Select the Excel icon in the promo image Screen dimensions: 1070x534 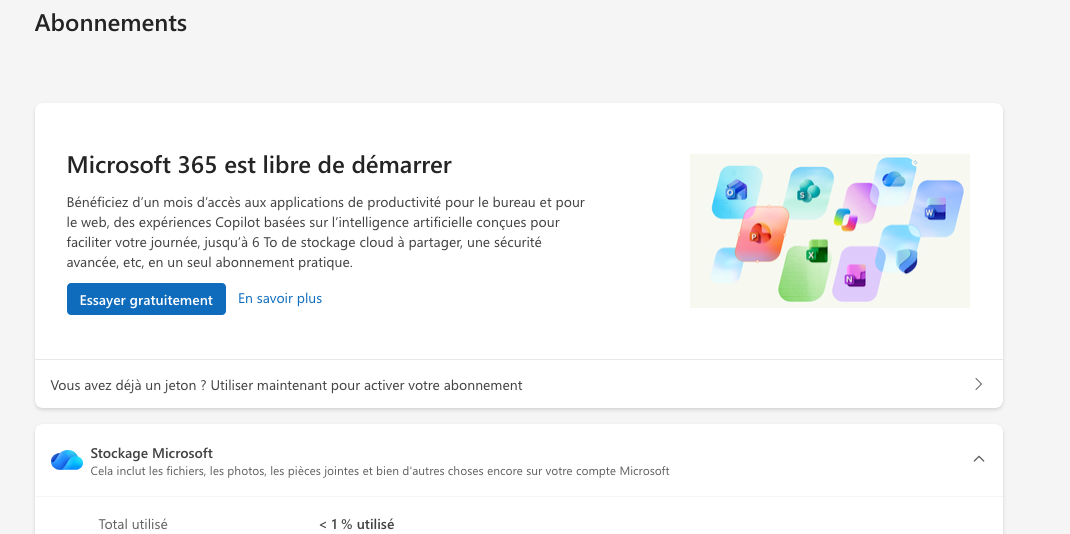817,252
